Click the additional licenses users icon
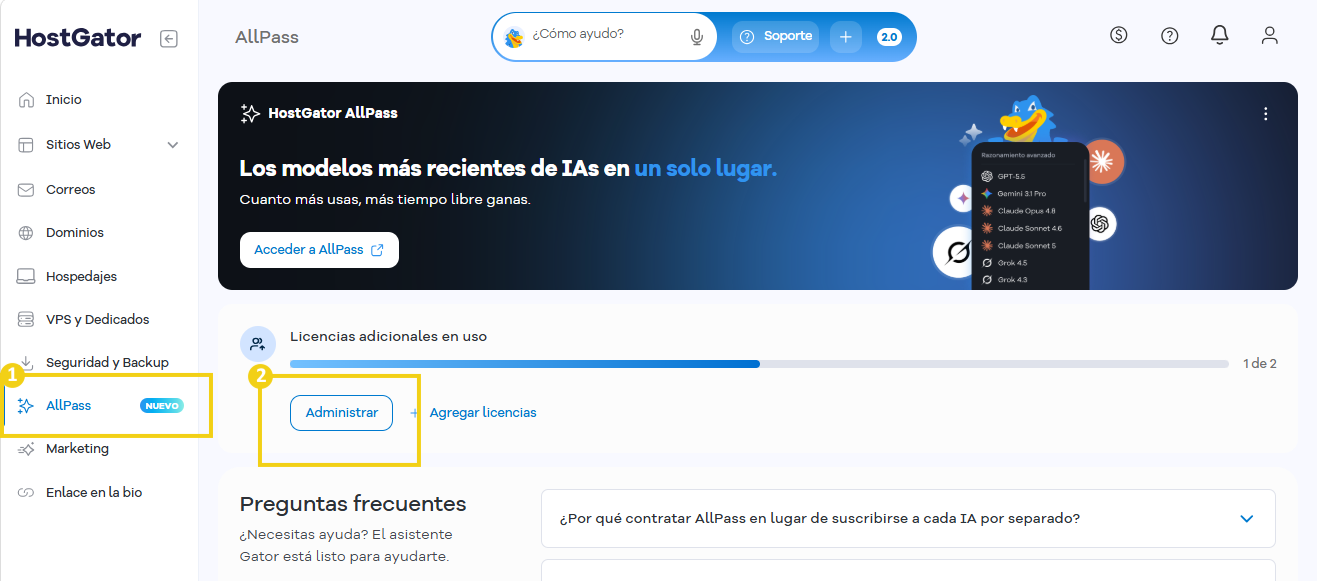 257,344
